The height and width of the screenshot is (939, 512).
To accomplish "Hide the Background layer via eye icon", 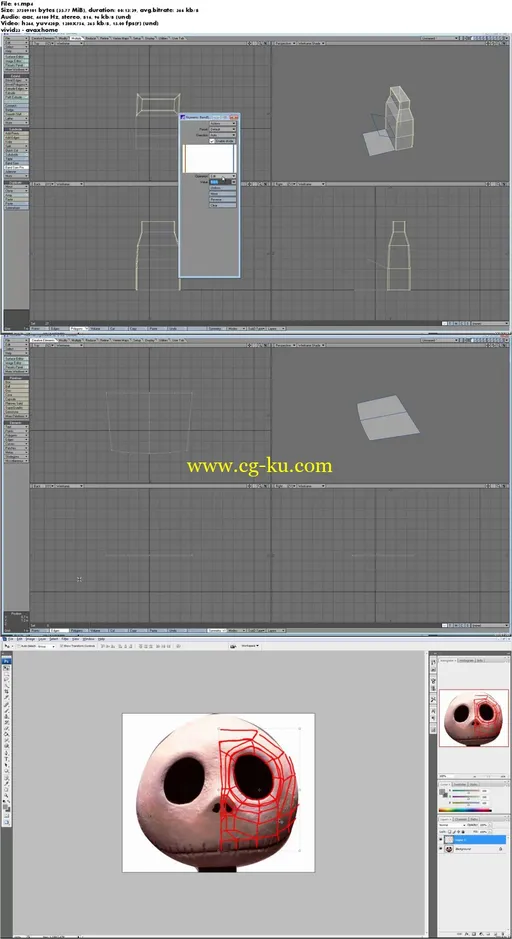I will click(x=441, y=849).
